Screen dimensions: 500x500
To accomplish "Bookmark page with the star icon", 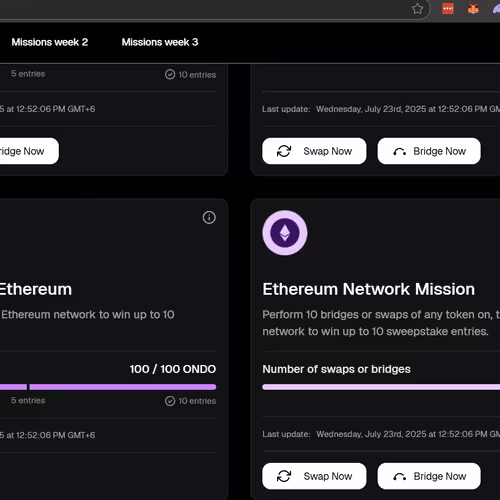I will pyautogui.click(x=417, y=9).
